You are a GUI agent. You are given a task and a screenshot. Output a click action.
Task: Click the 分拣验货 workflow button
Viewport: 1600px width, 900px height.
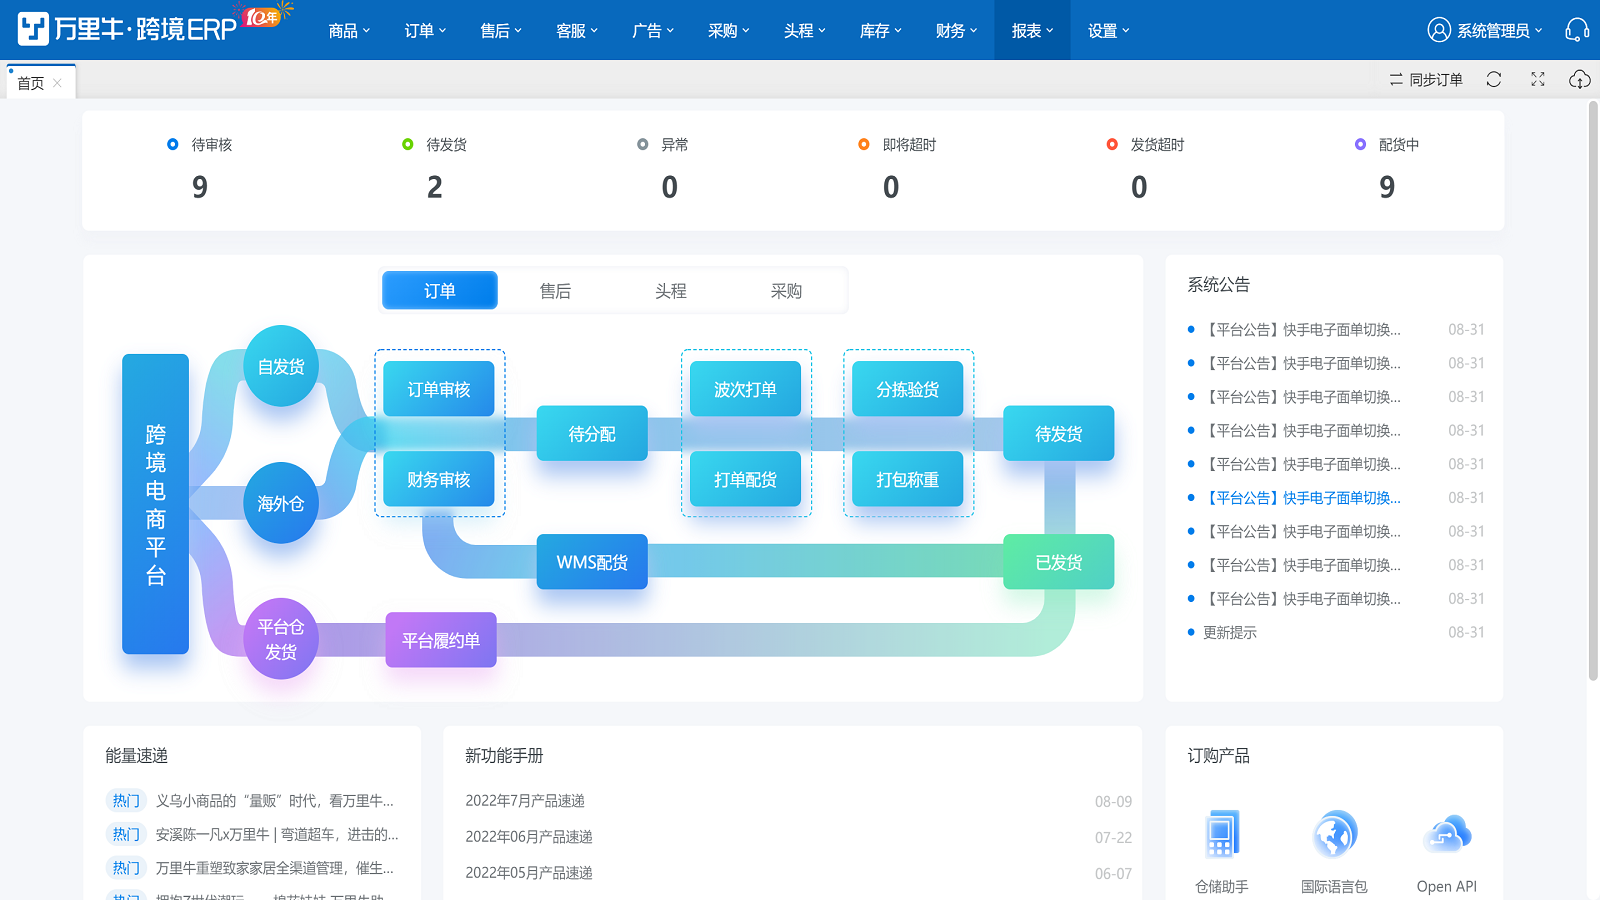908,389
